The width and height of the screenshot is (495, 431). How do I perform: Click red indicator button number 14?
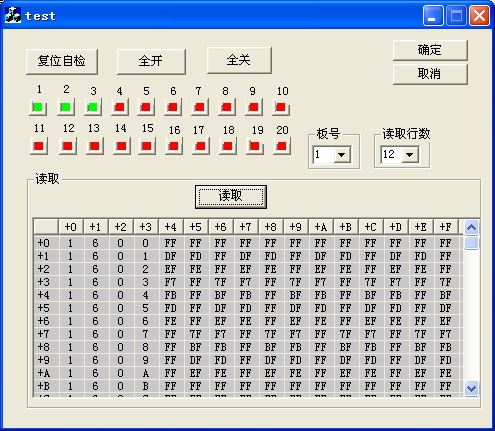click(x=121, y=146)
